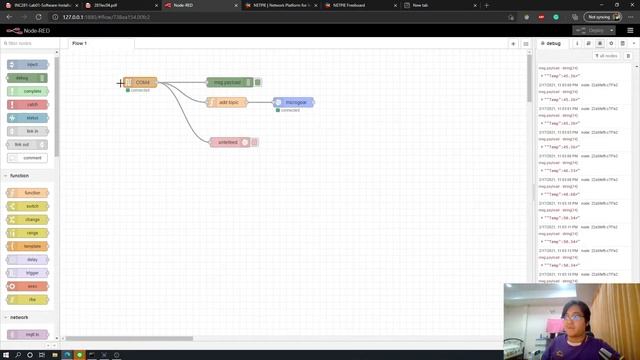Image resolution: width=640 pixels, height=360 pixels.
Task: Reload the browser page
Action: pos(38,17)
